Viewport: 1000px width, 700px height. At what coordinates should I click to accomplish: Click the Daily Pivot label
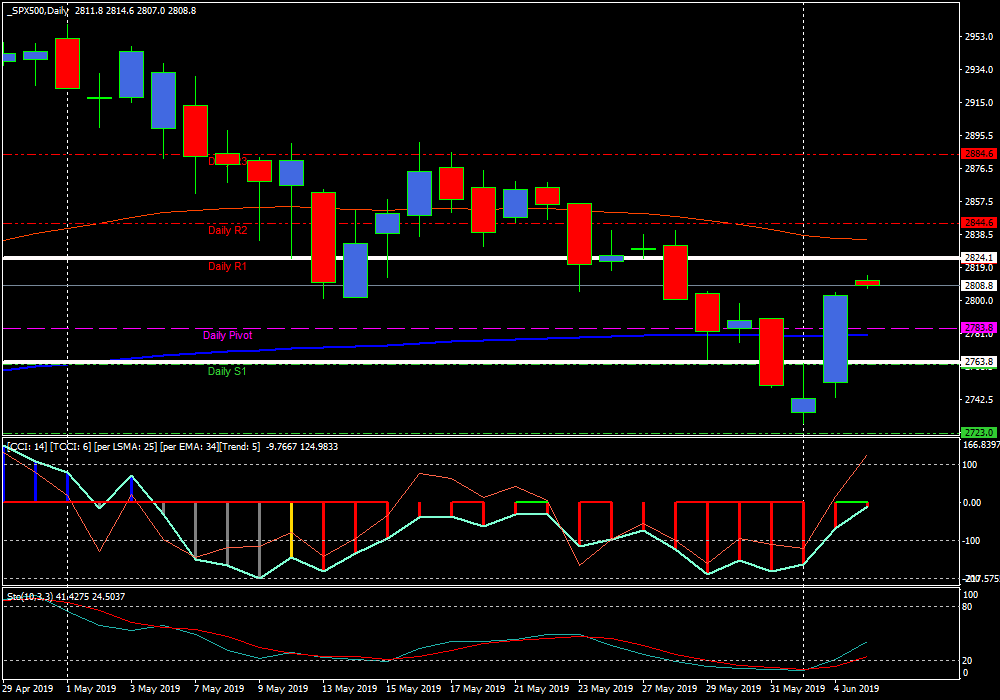[227, 336]
